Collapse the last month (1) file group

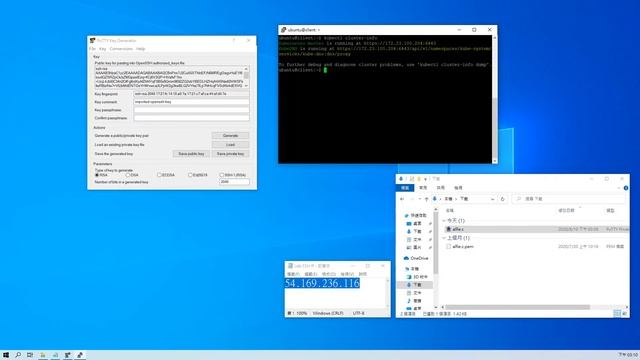click(x=444, y=238)
